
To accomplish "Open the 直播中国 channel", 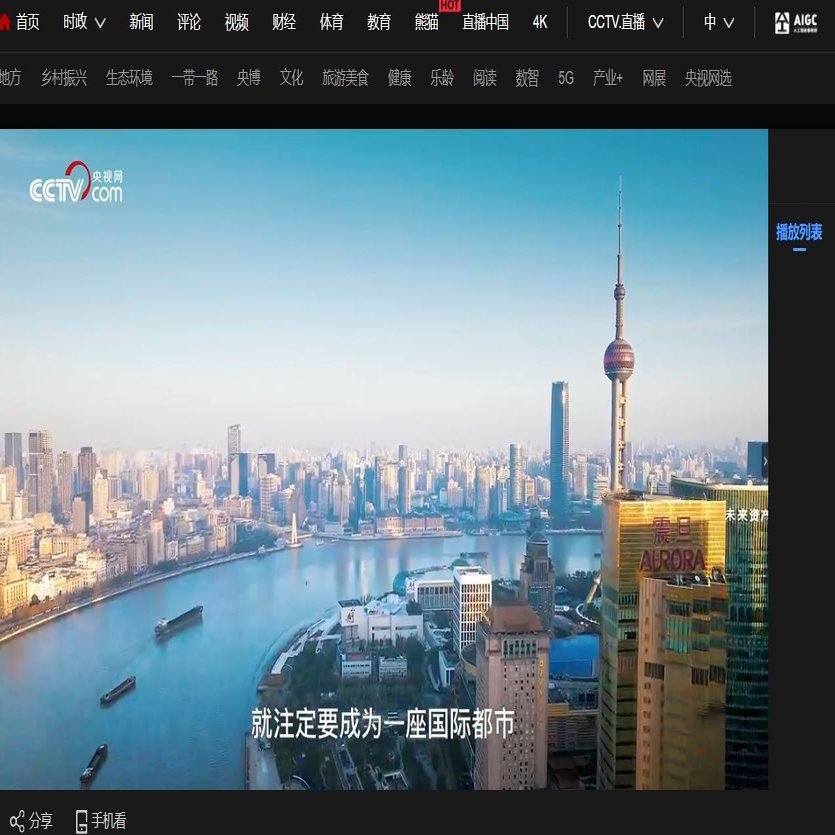I will (x=485, y=22).
